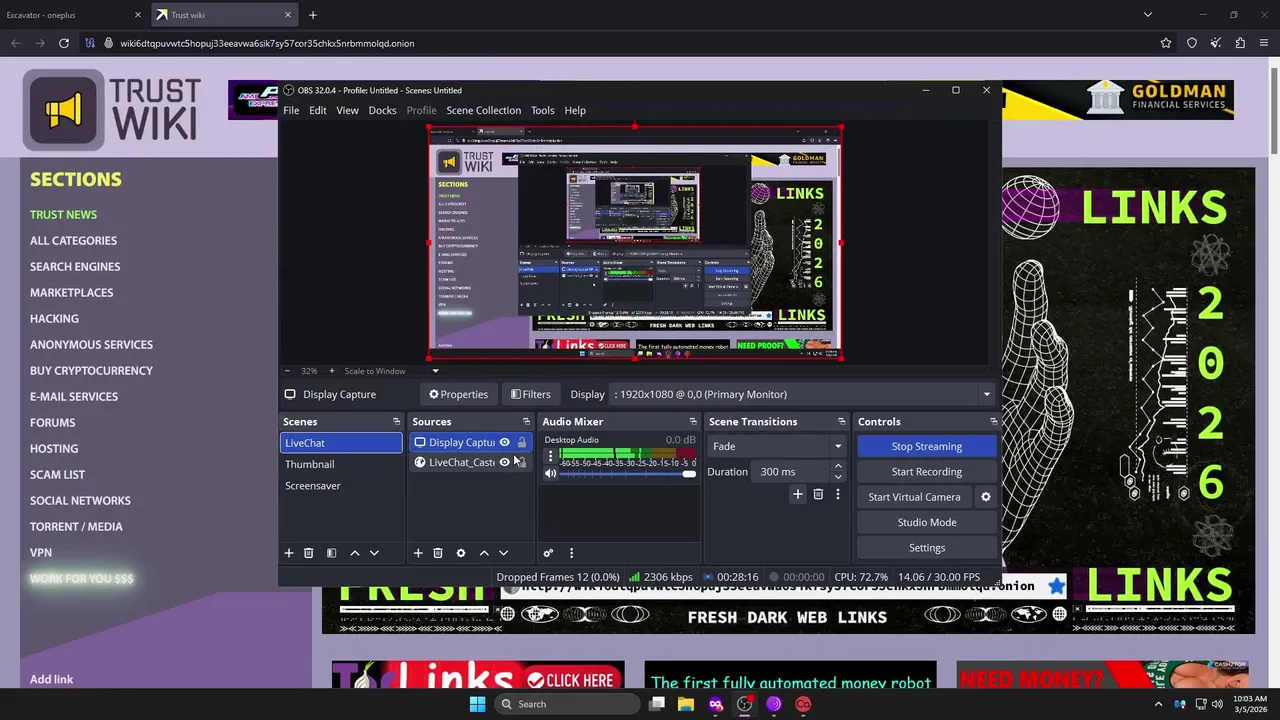
Task: Click the Stop Streaming button
Action: click(x=927, y=446)
